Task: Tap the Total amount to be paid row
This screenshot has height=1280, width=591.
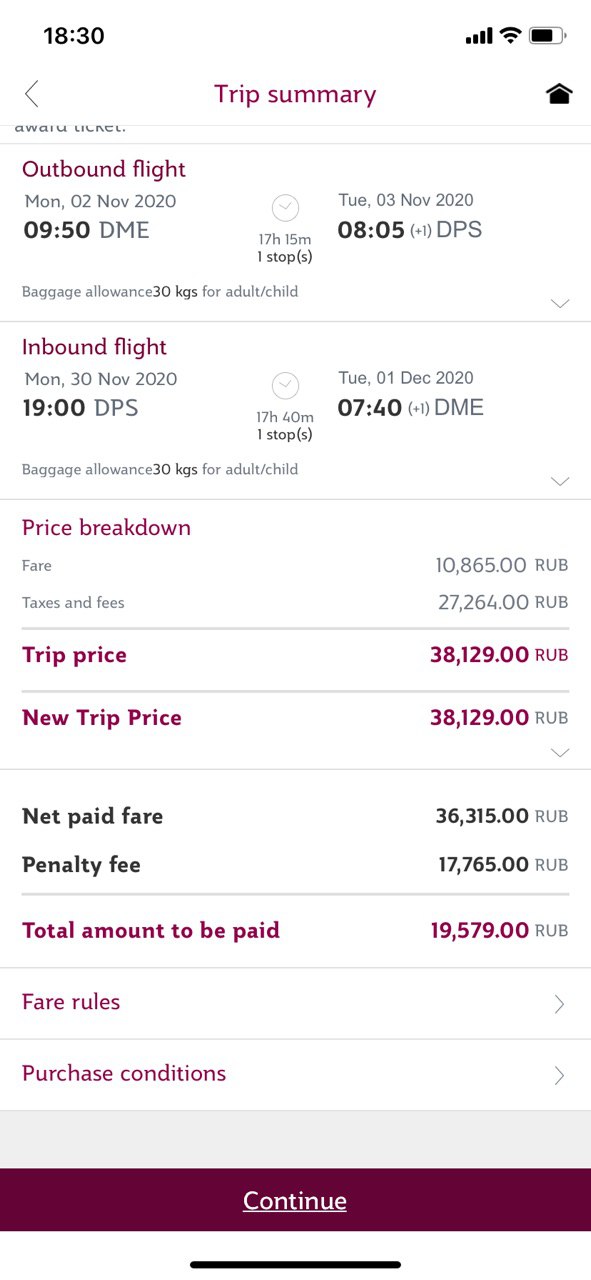Action: [295, 931]
